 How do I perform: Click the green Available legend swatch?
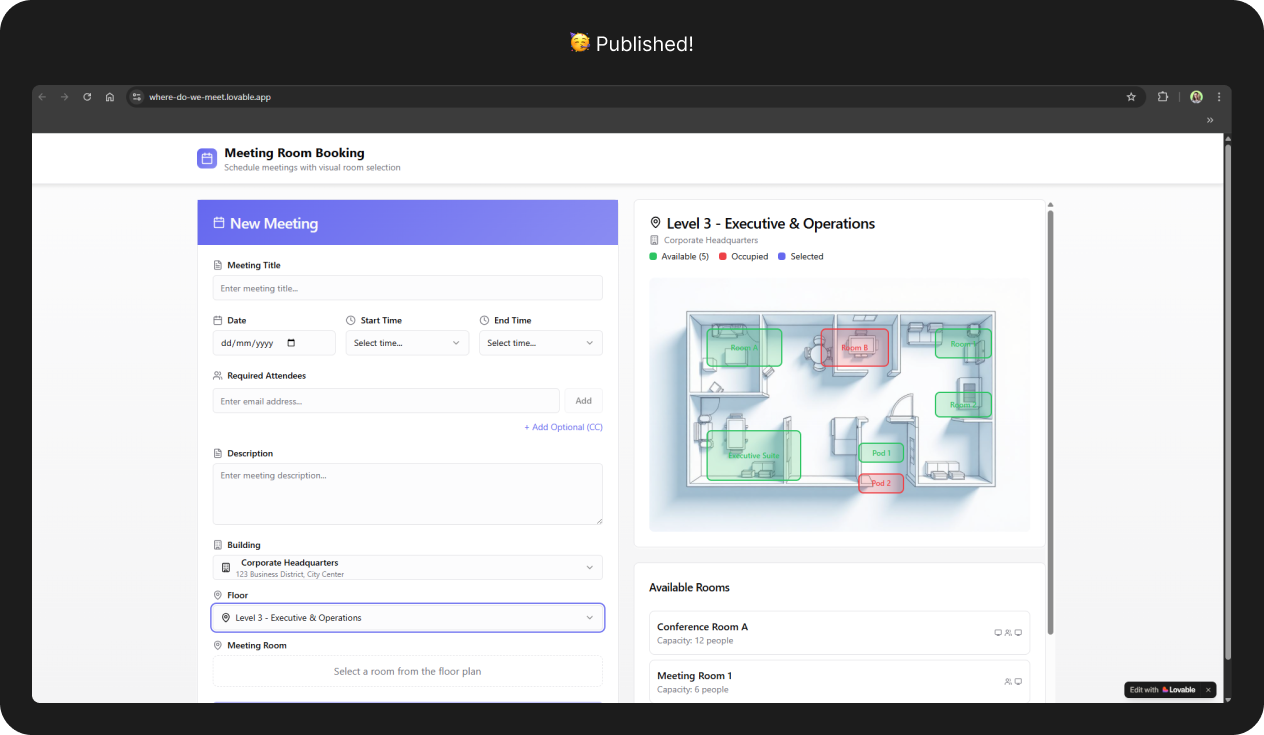coord(653,256)
